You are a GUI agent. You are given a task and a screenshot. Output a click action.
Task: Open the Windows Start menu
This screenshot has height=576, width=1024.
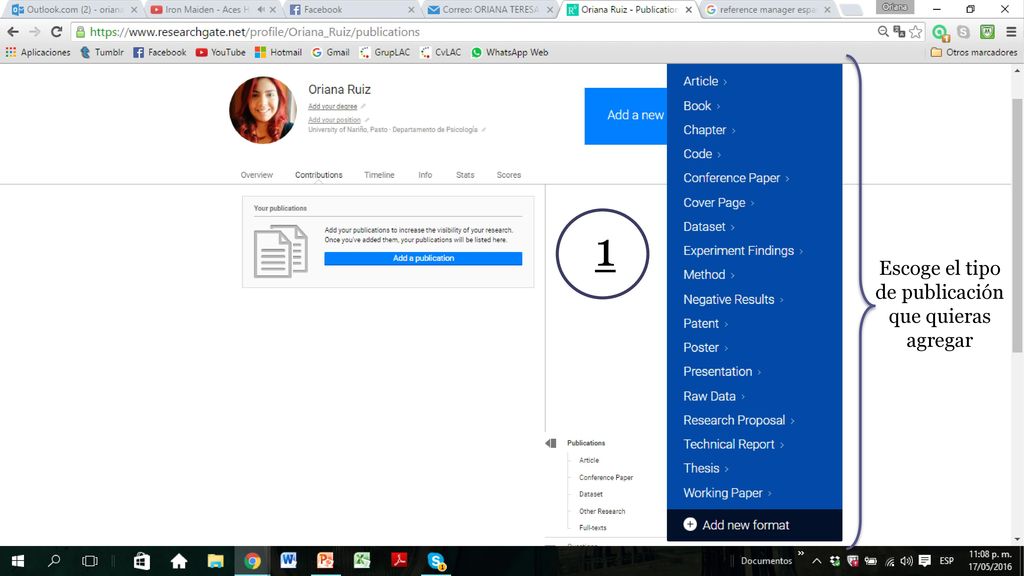18,561
